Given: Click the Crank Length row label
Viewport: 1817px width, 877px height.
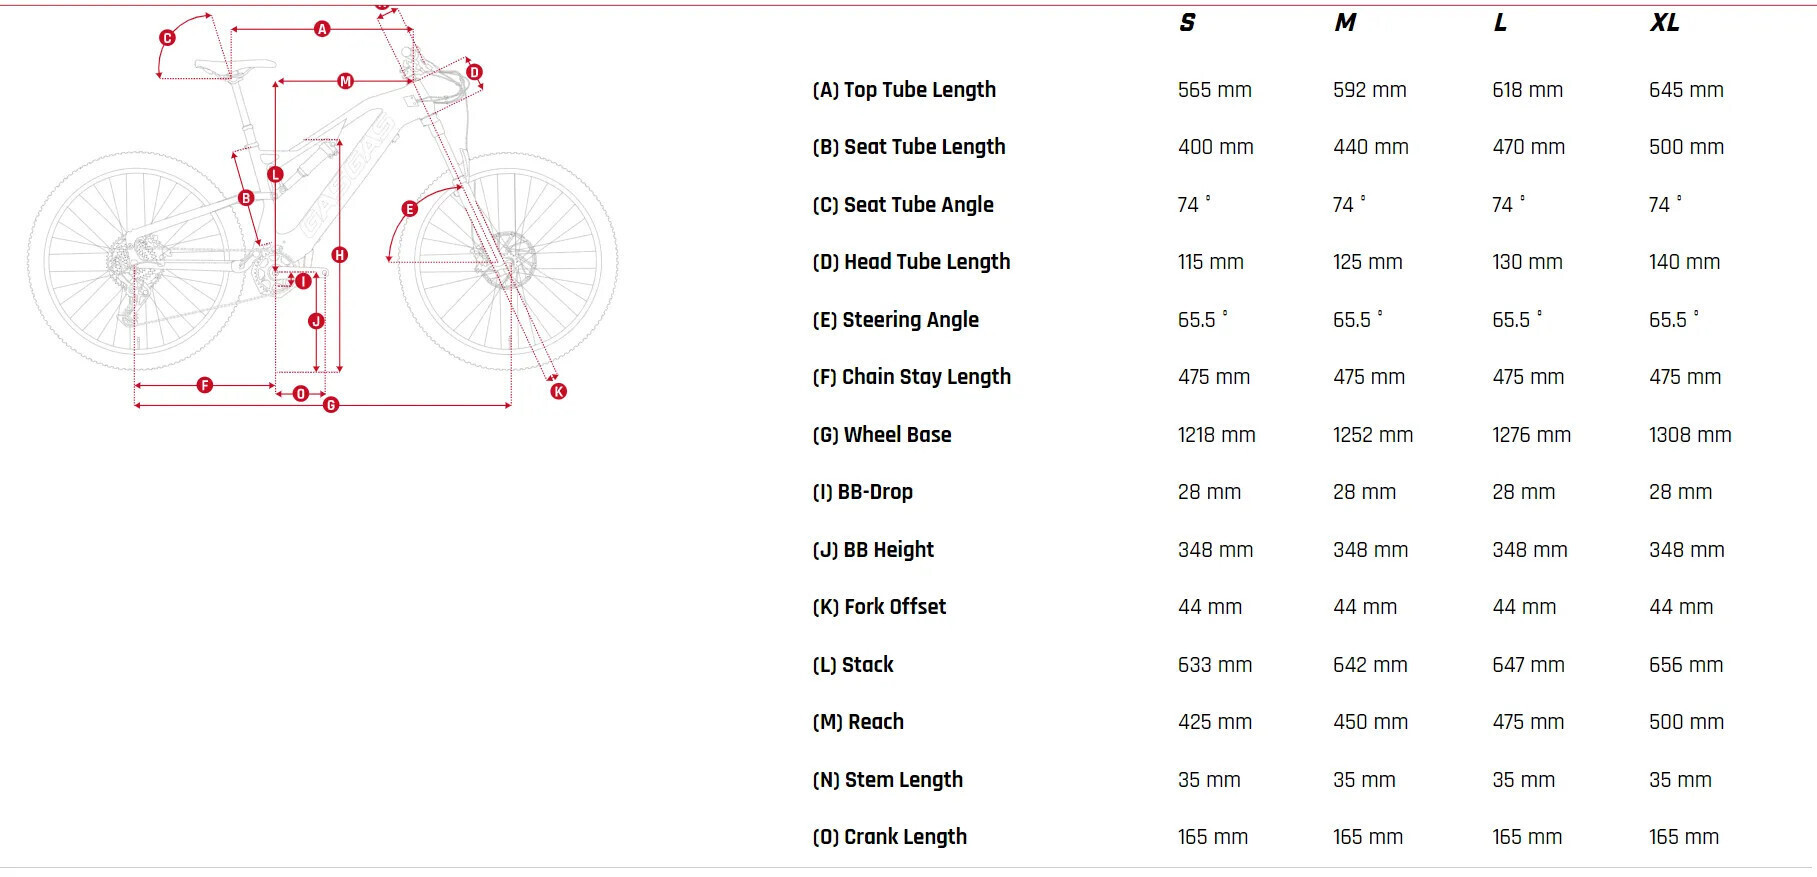Looking at the screenshot, I should 890,837.
